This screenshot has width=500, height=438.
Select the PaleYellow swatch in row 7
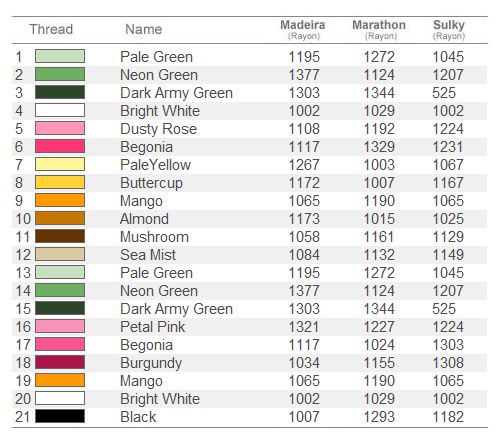point(60,164)
